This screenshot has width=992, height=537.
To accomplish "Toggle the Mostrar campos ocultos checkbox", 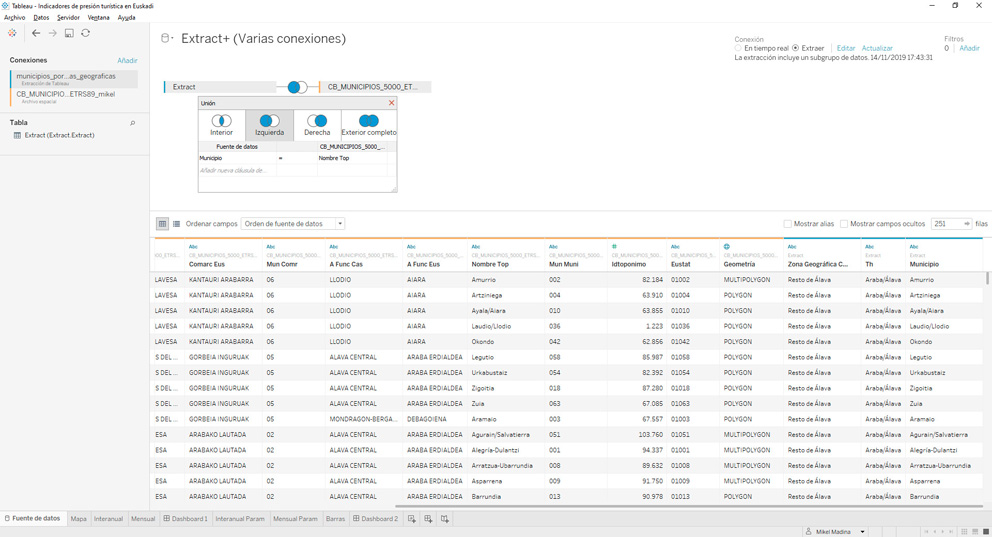I will pos(844,224).
